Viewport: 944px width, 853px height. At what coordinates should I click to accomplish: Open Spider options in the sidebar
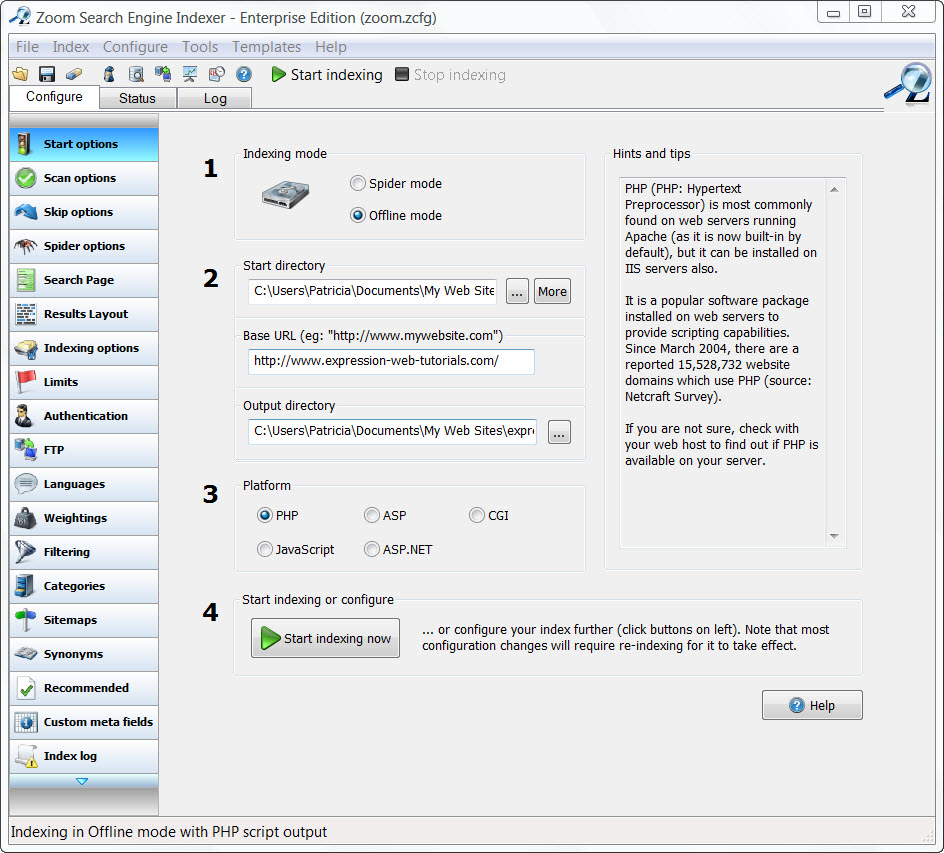84,246
